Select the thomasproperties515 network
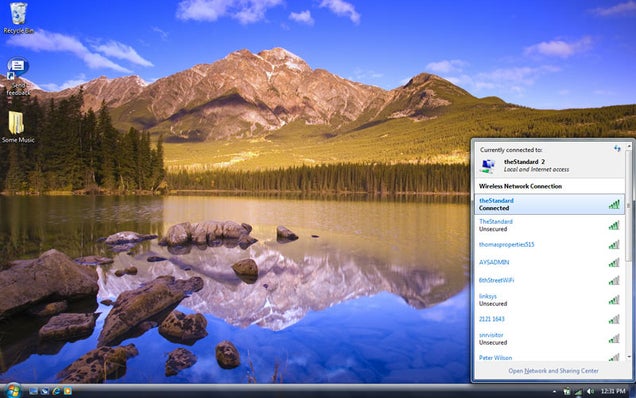 click(x=550, y=245)
